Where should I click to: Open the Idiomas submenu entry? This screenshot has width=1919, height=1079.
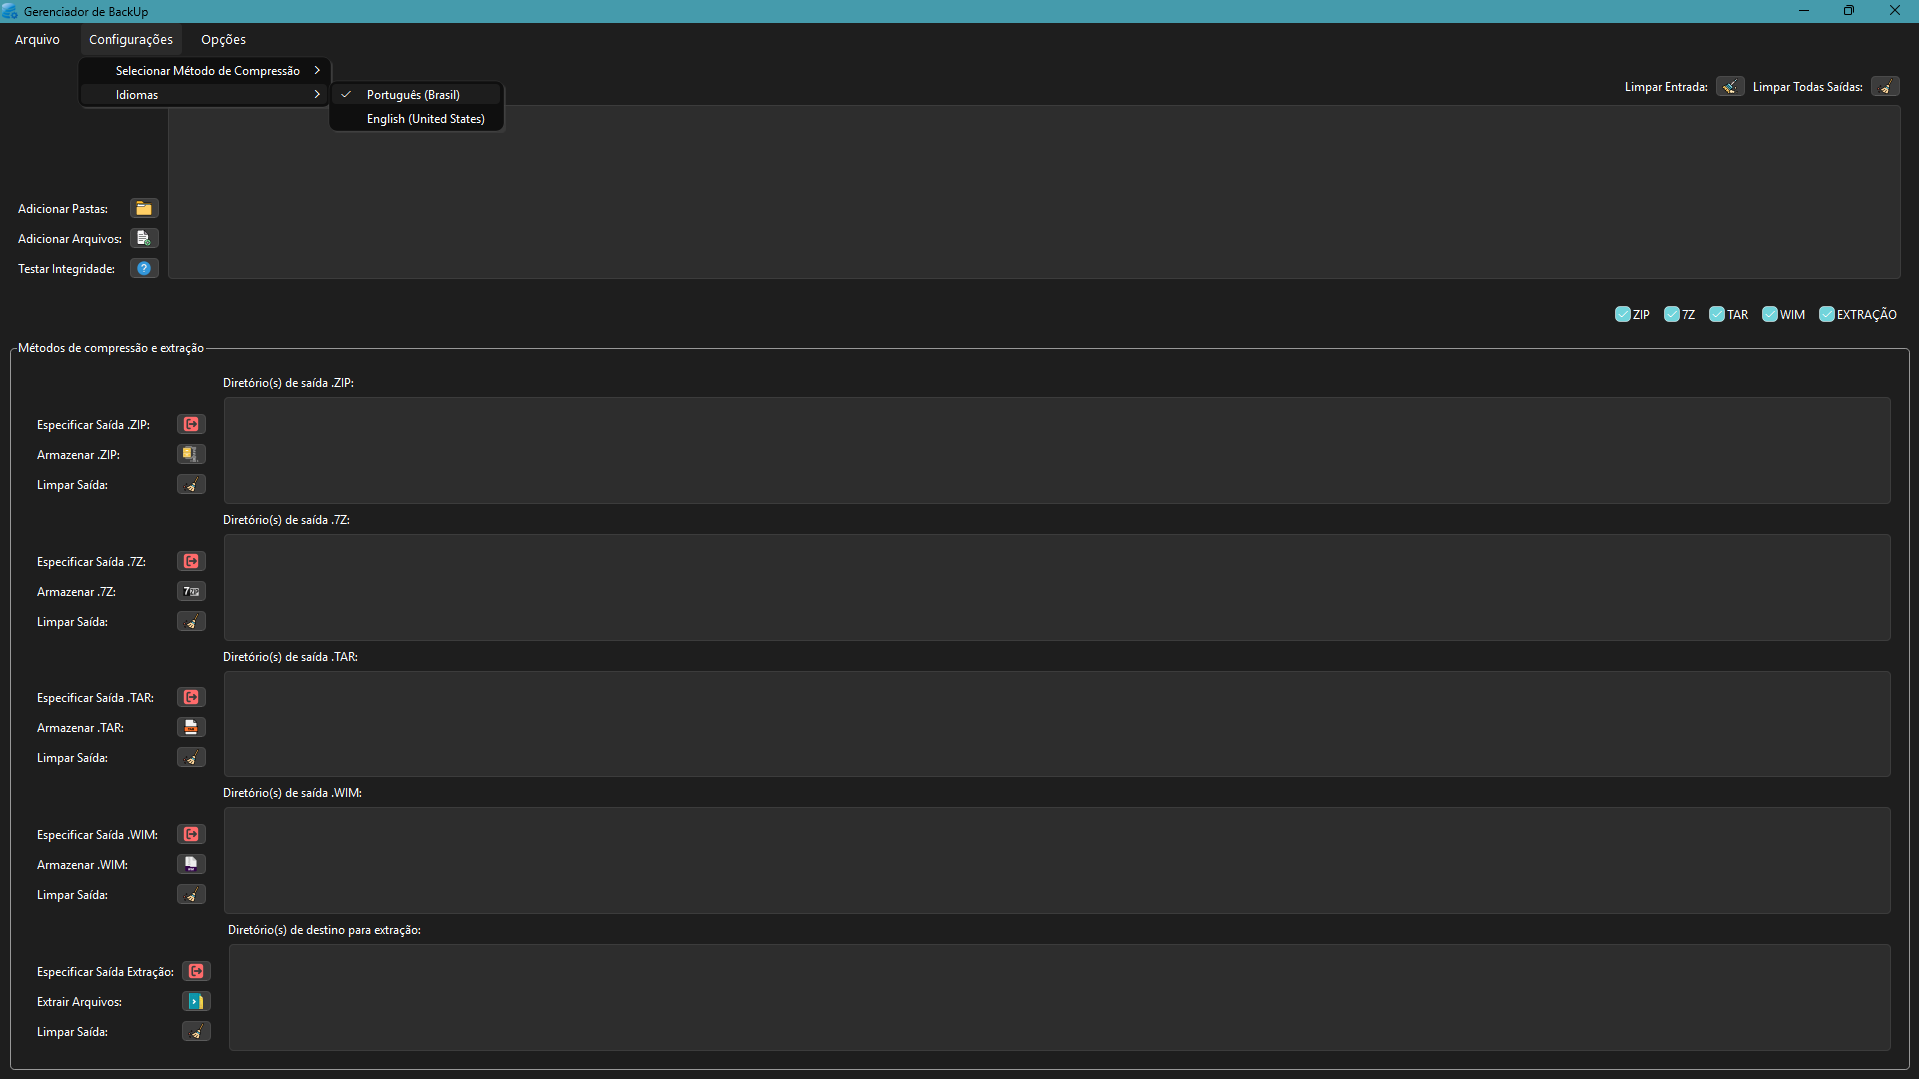205,94
